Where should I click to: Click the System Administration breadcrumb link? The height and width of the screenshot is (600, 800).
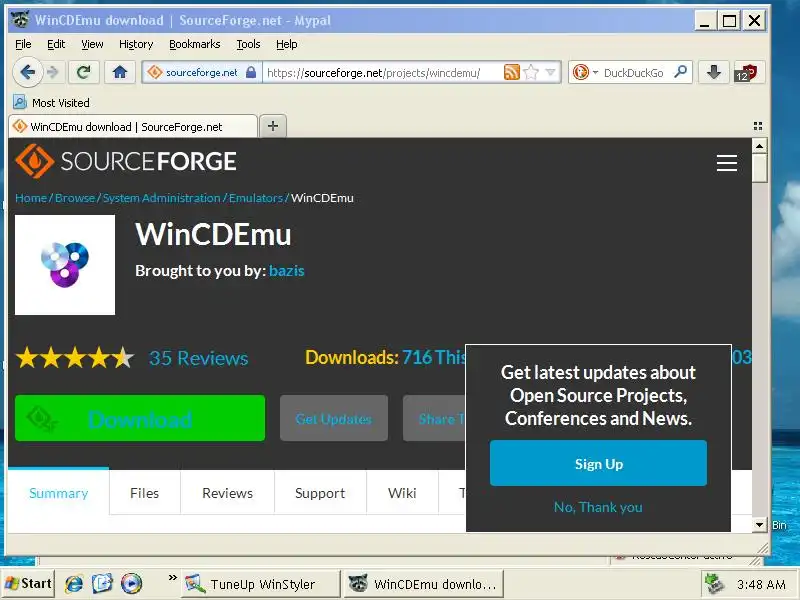pos(161,198)
